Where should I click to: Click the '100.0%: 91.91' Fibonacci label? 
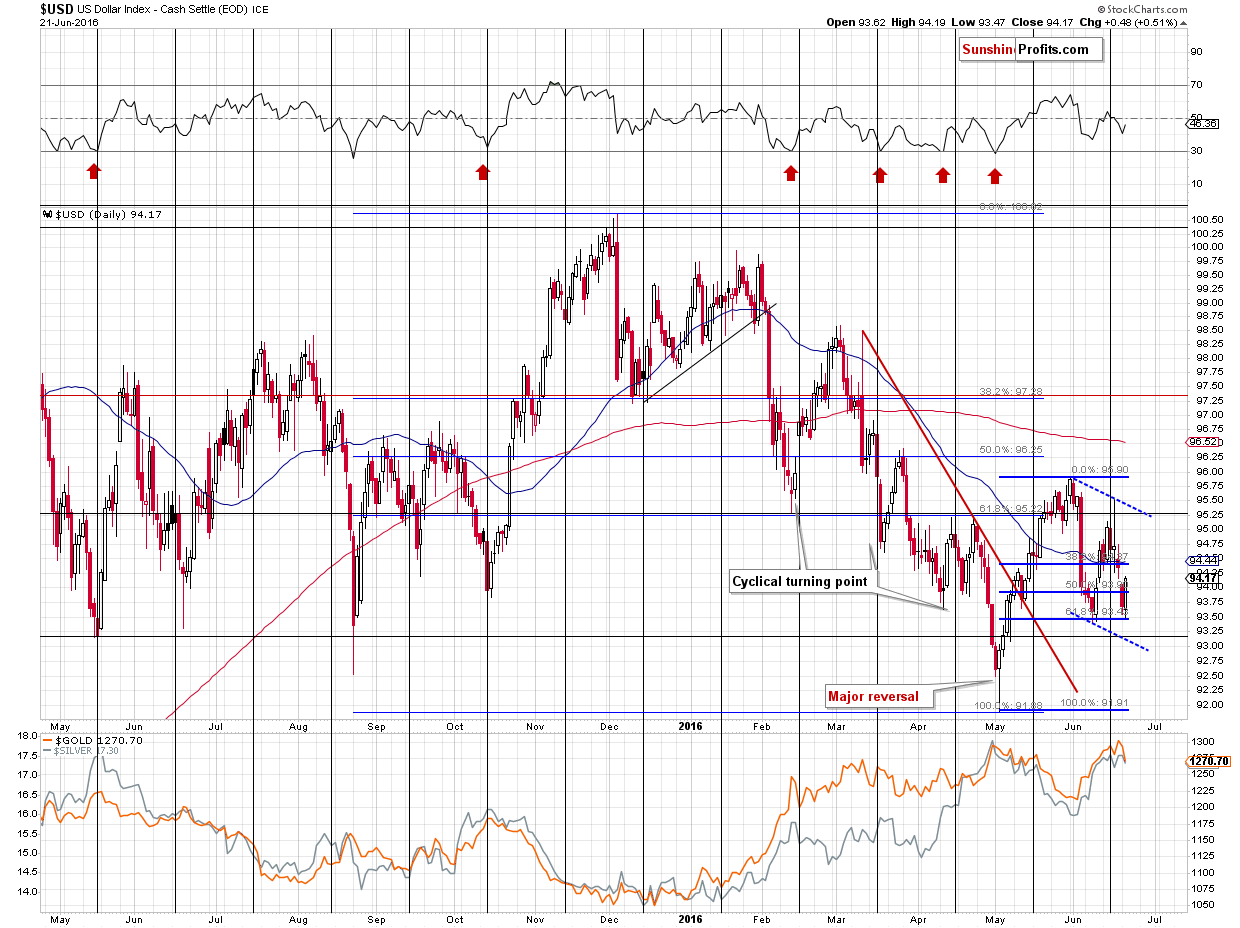pos(1094,703)
